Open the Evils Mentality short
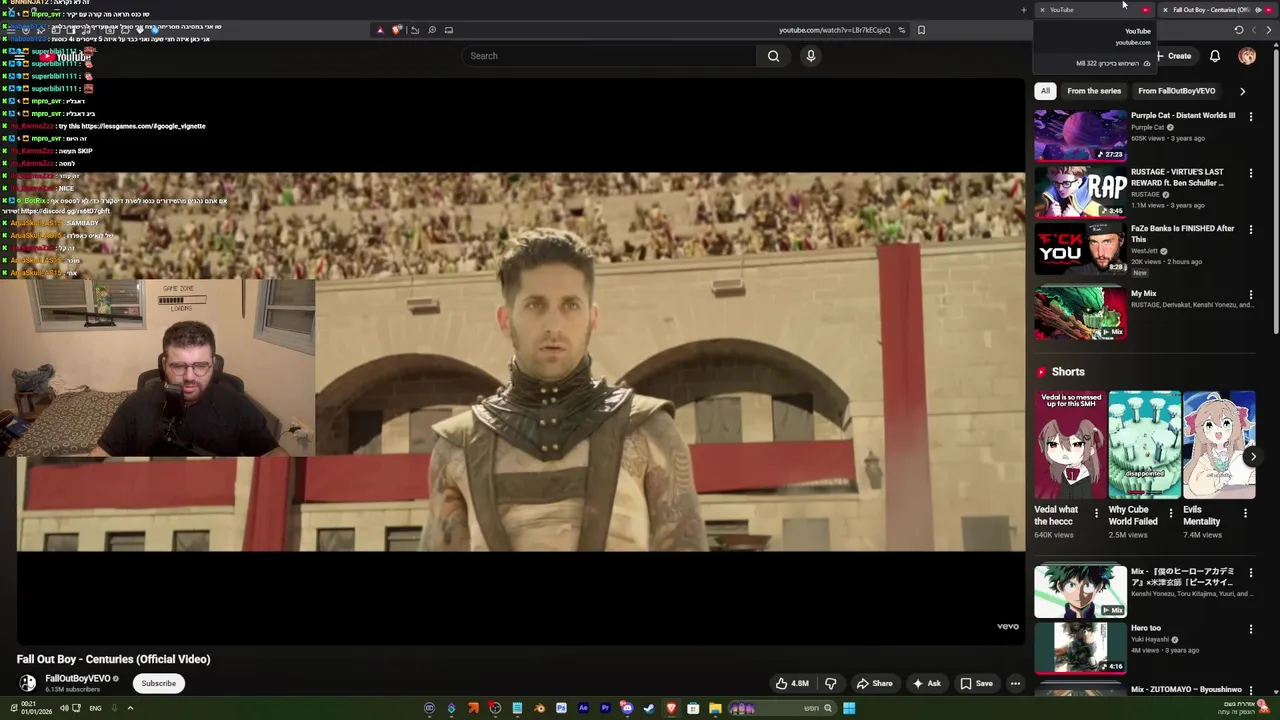 click(1218, 445)
